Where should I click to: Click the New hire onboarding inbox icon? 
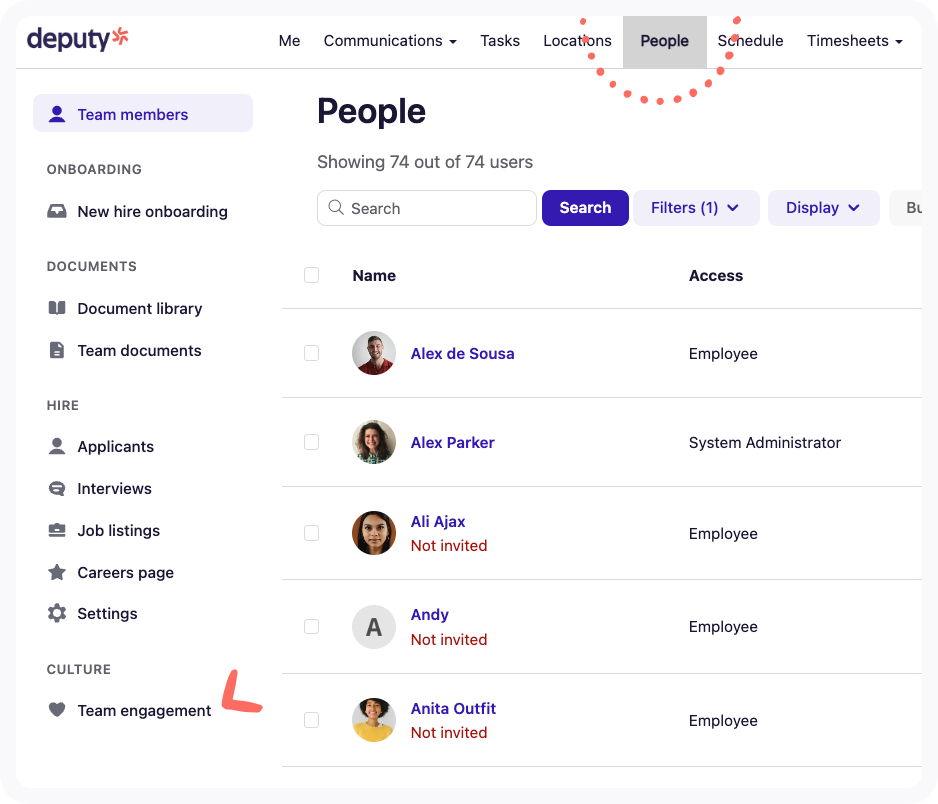click(57, 212)
